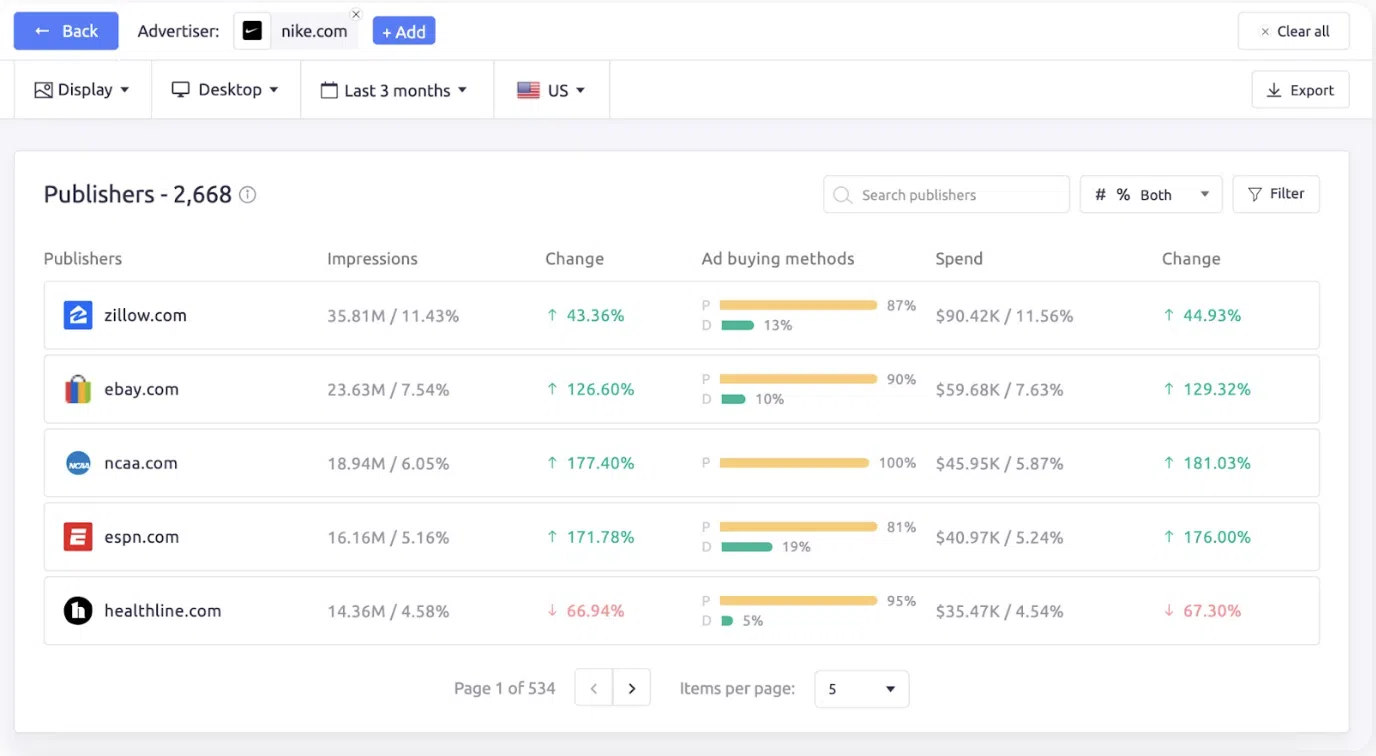This screenshot has height=756, width=1376.
Task: Click the blue Back button
Action: click(x=66, y=31)
